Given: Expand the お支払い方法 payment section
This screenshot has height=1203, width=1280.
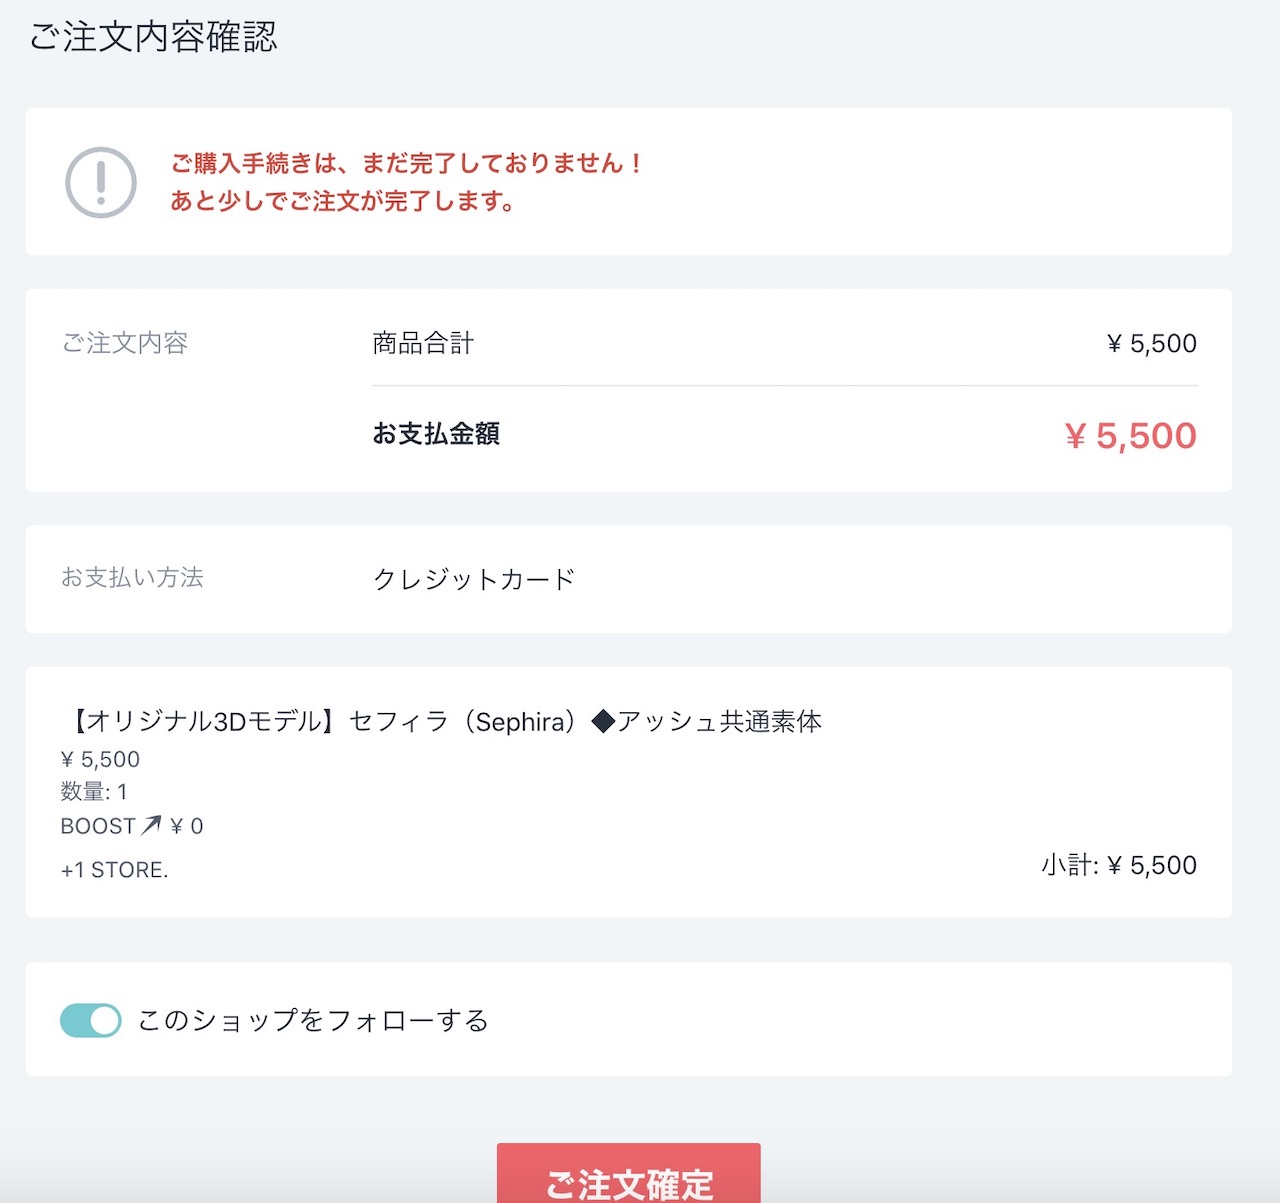Looking at the screenshot, I should tap(133, 578).
